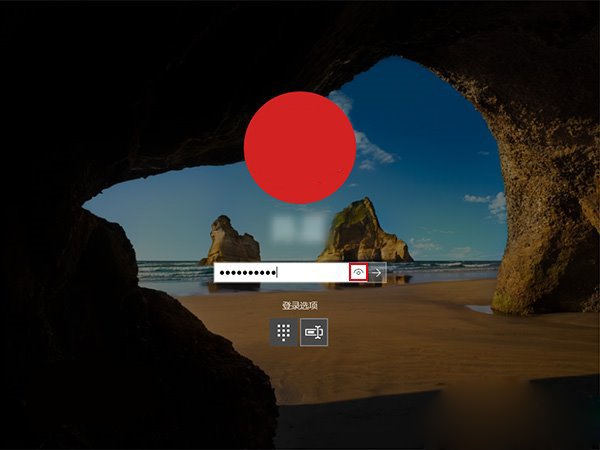The image size is (600, 450).
Task: Click the red circular user avatar
Action: click(300, 147)
